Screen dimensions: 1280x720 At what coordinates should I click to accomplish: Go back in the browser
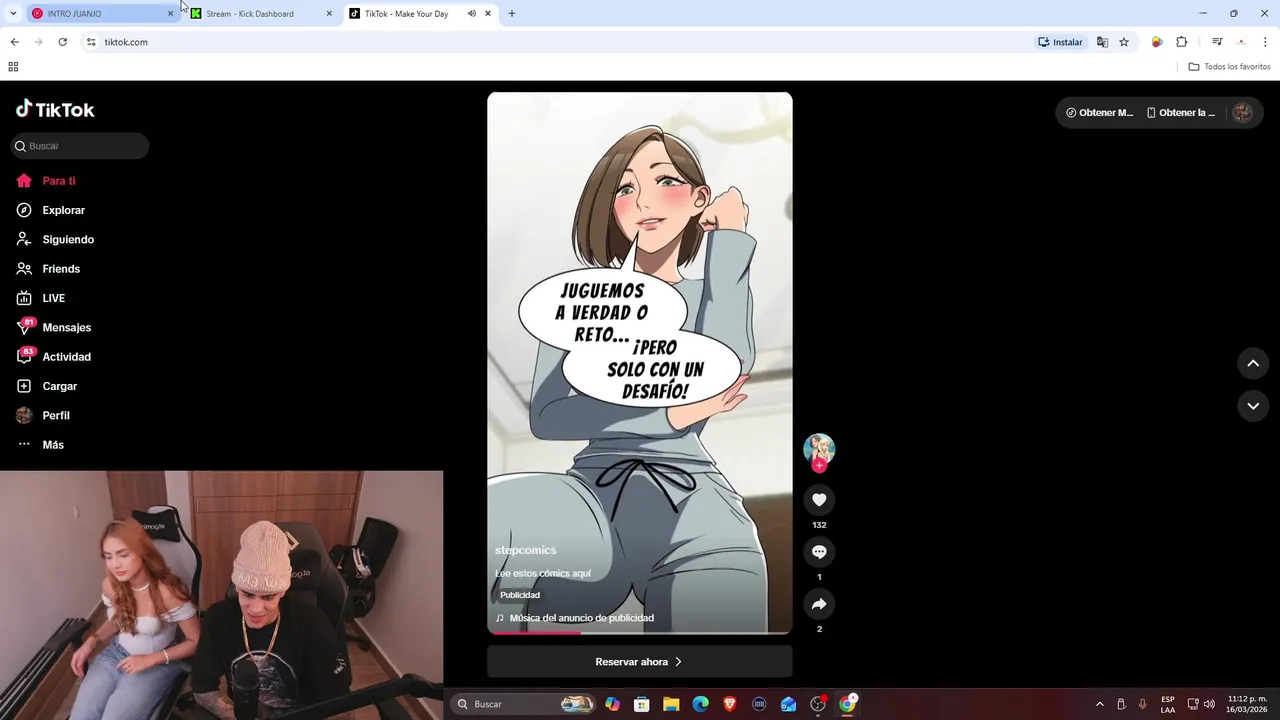tap(14, 42)
